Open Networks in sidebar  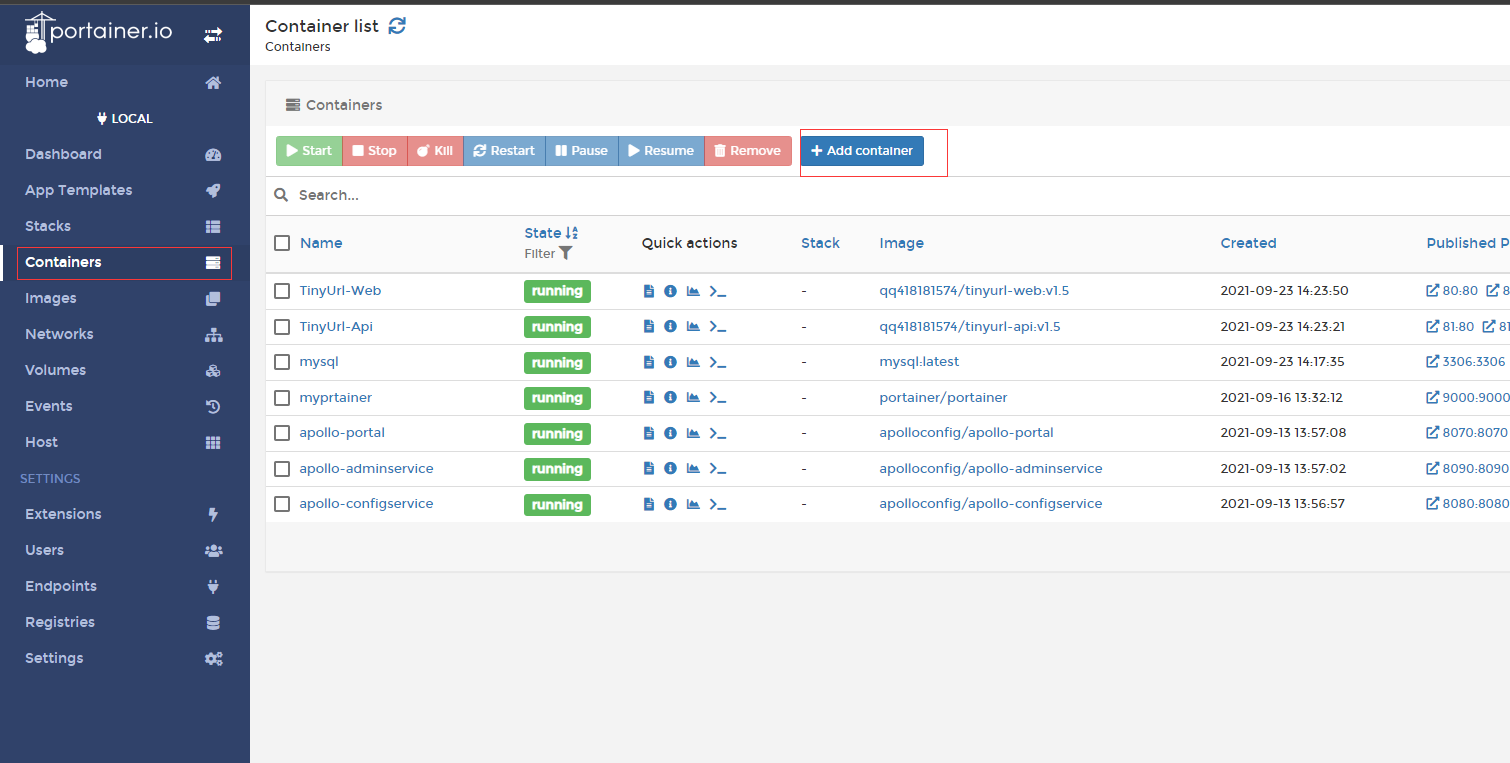[x=124, y=334]
